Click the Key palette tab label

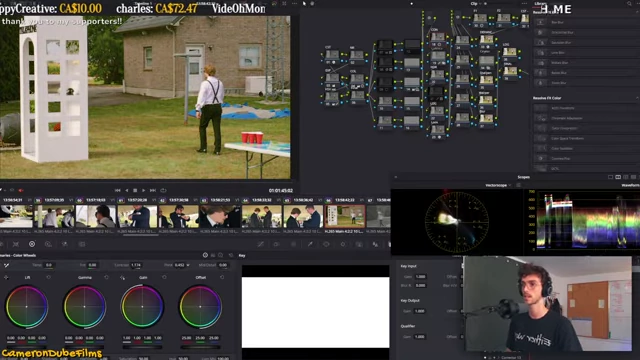click(242, 256)
